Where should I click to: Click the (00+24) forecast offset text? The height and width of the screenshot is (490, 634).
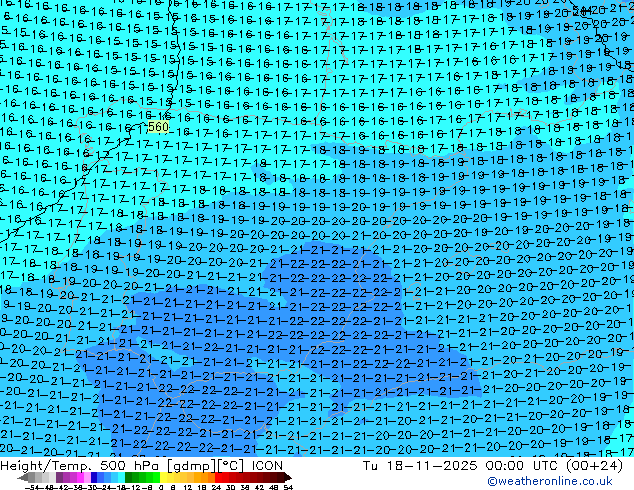(x=594, y=466)
